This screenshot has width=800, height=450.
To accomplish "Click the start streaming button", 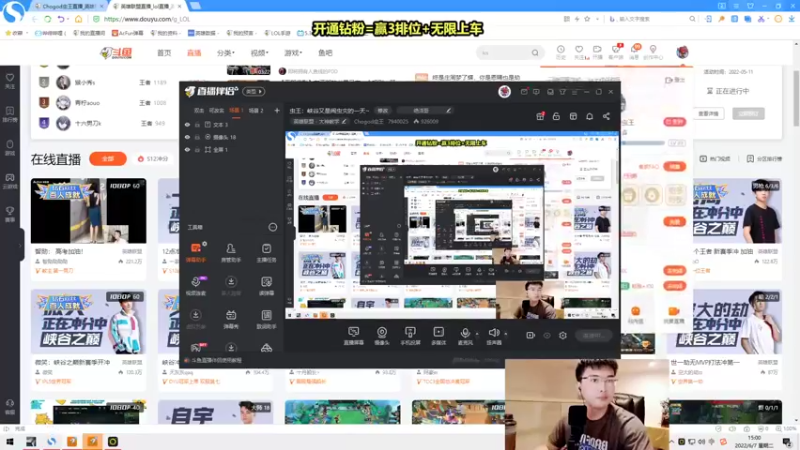I will tap(593, 335).
